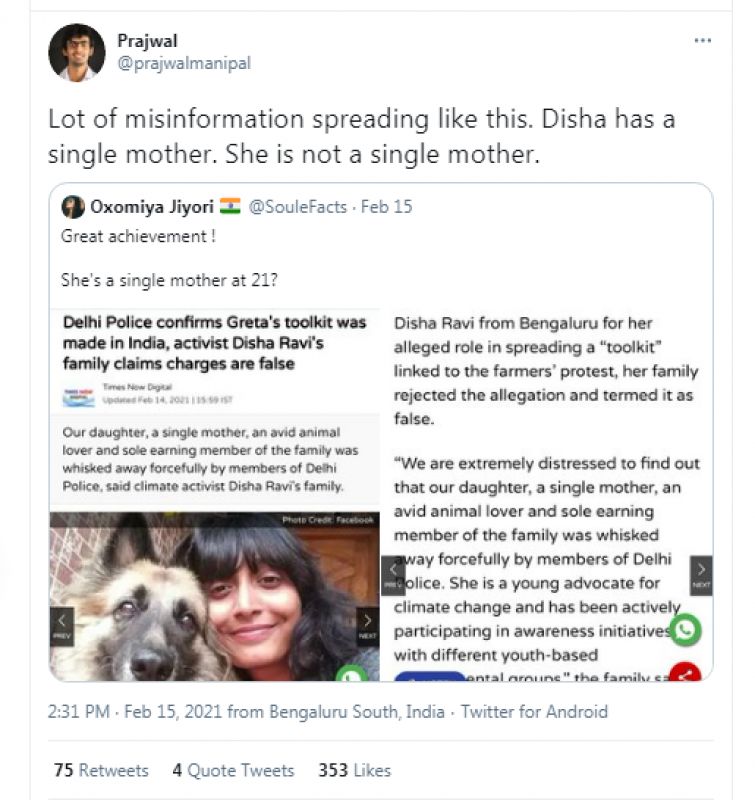Tap the WhatsApp icon below the dog photo

click(x=351, y=677)
